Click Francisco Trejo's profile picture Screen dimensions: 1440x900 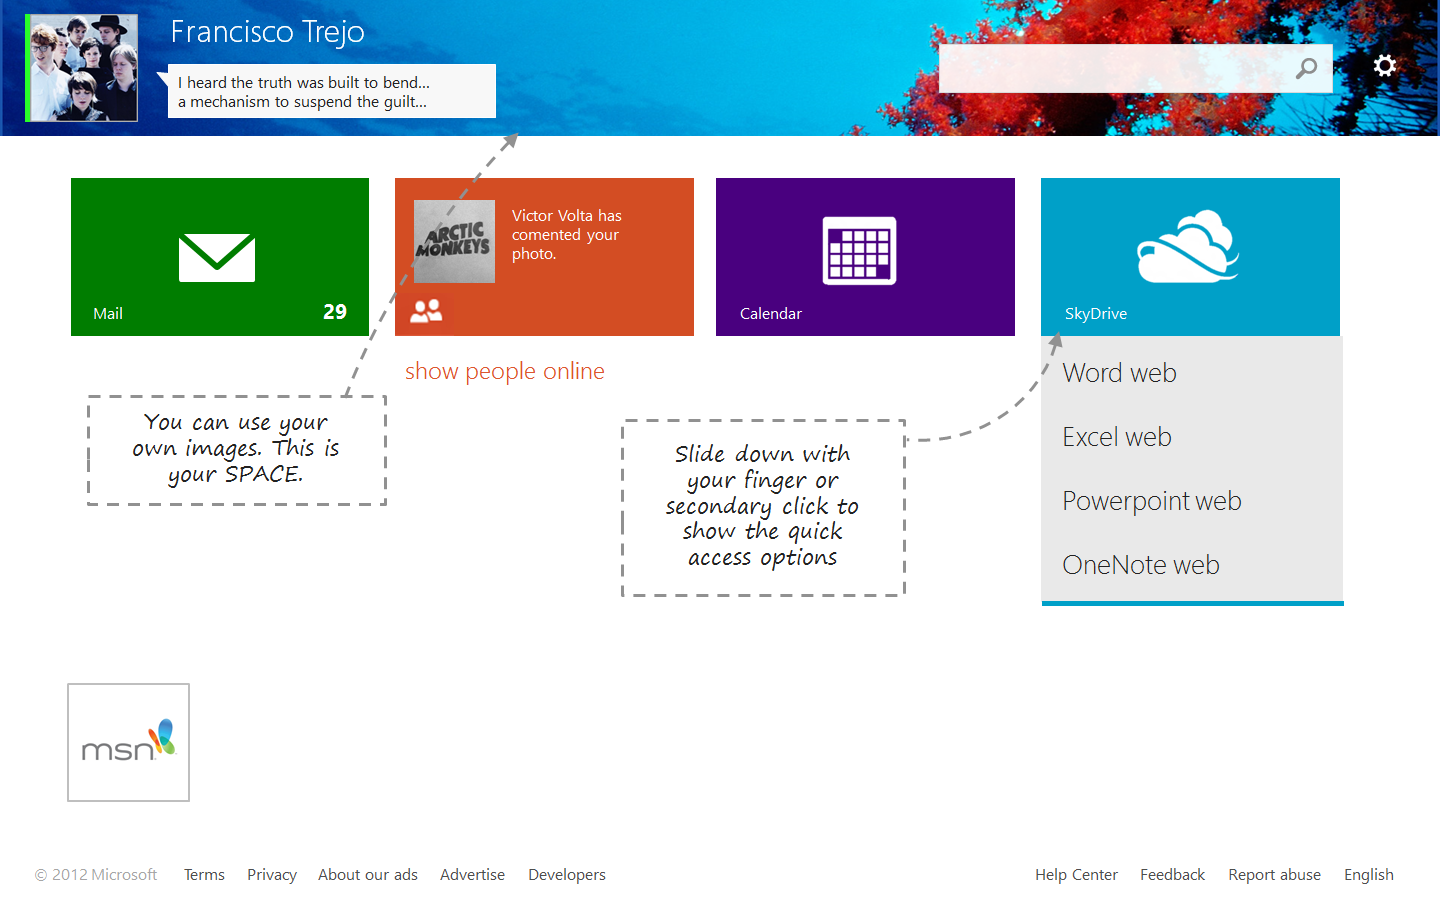[82, 68]
